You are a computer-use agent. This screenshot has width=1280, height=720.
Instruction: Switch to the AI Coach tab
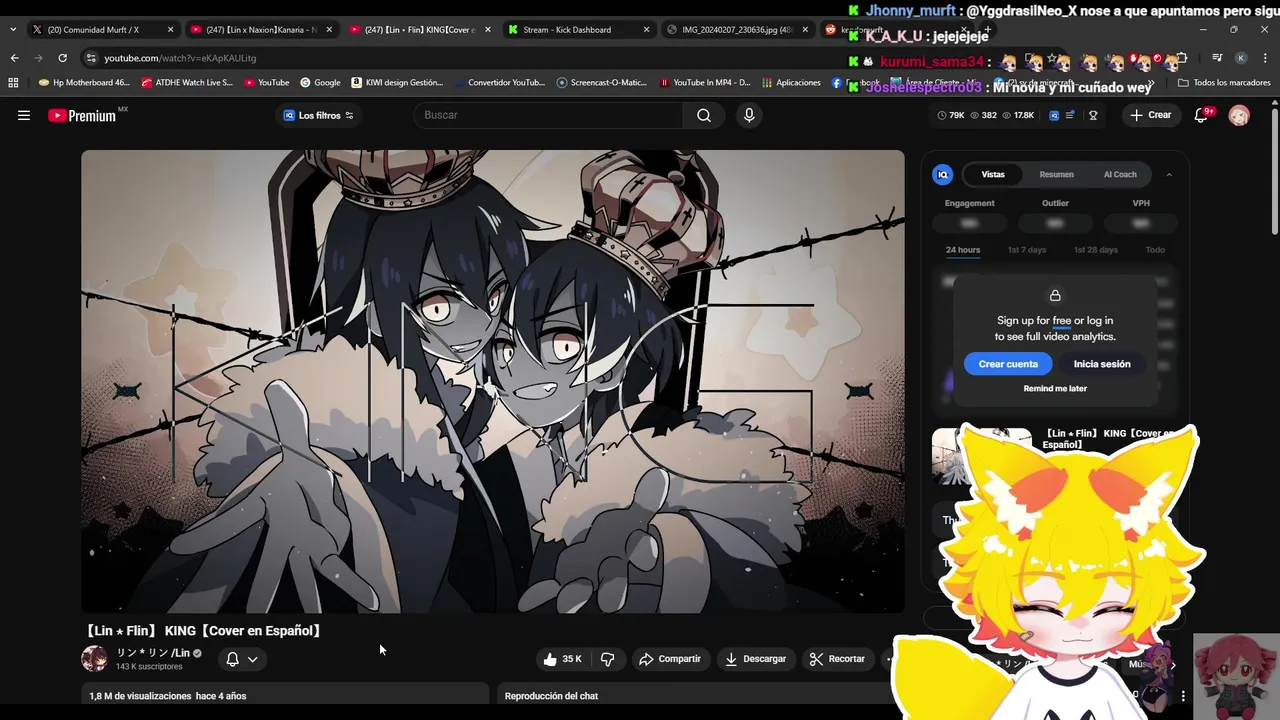click(x=1120, y=175)
